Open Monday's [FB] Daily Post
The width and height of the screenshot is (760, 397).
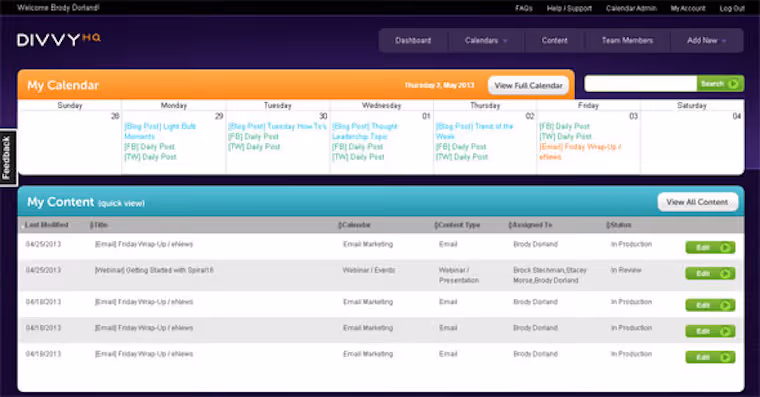coord(149,146)
